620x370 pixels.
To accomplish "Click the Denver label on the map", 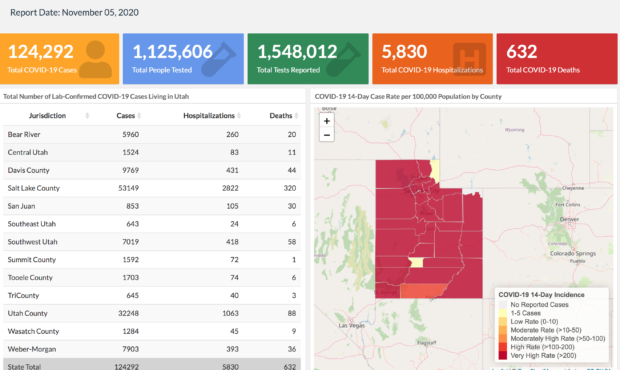I will pyautogui.click(x=569, y=219).
